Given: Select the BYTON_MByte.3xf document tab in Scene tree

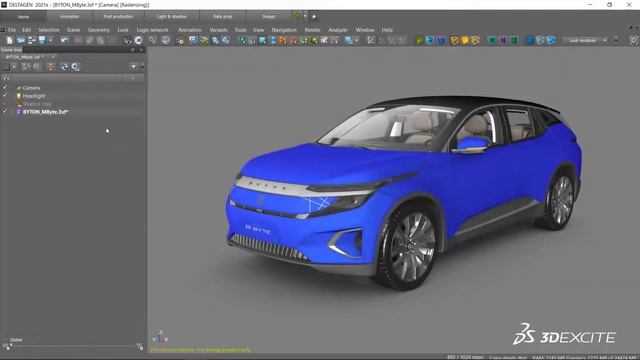Looking at the screenshot, I should coord(24,57).
